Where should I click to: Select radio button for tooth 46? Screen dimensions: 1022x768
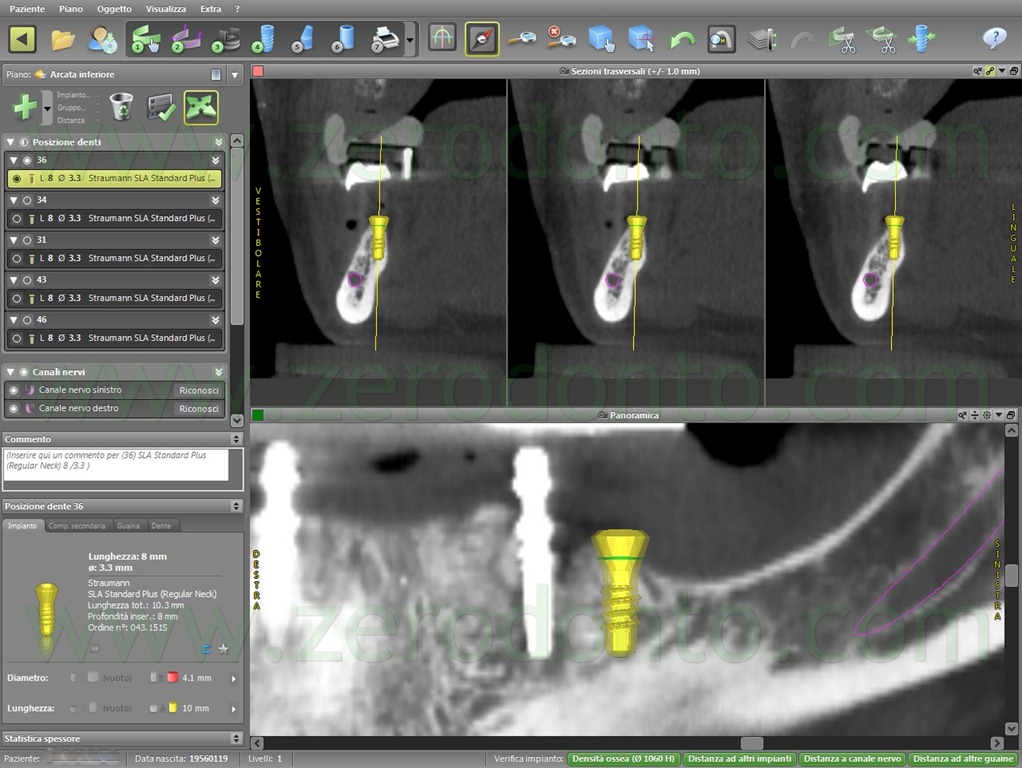click(x=27, y=320)
